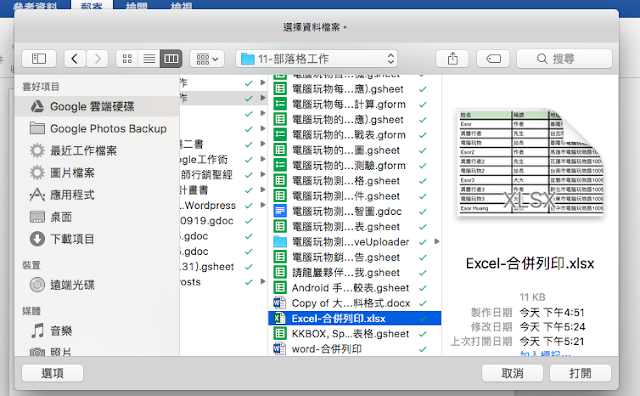Open the 11-部落格工作 folder path dropdown
The width and height of the screenshot is (640, 396).
click(x=316, y=59)
